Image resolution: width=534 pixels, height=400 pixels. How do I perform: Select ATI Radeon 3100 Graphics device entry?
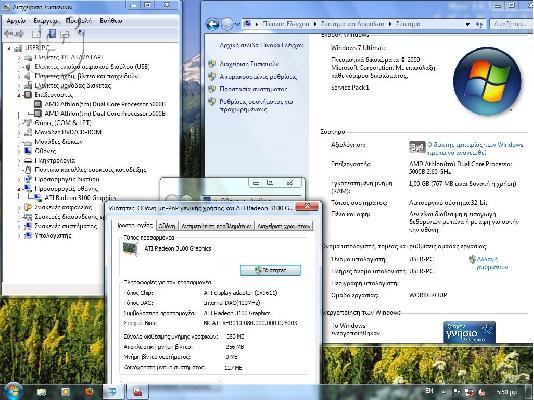point(80,198)
